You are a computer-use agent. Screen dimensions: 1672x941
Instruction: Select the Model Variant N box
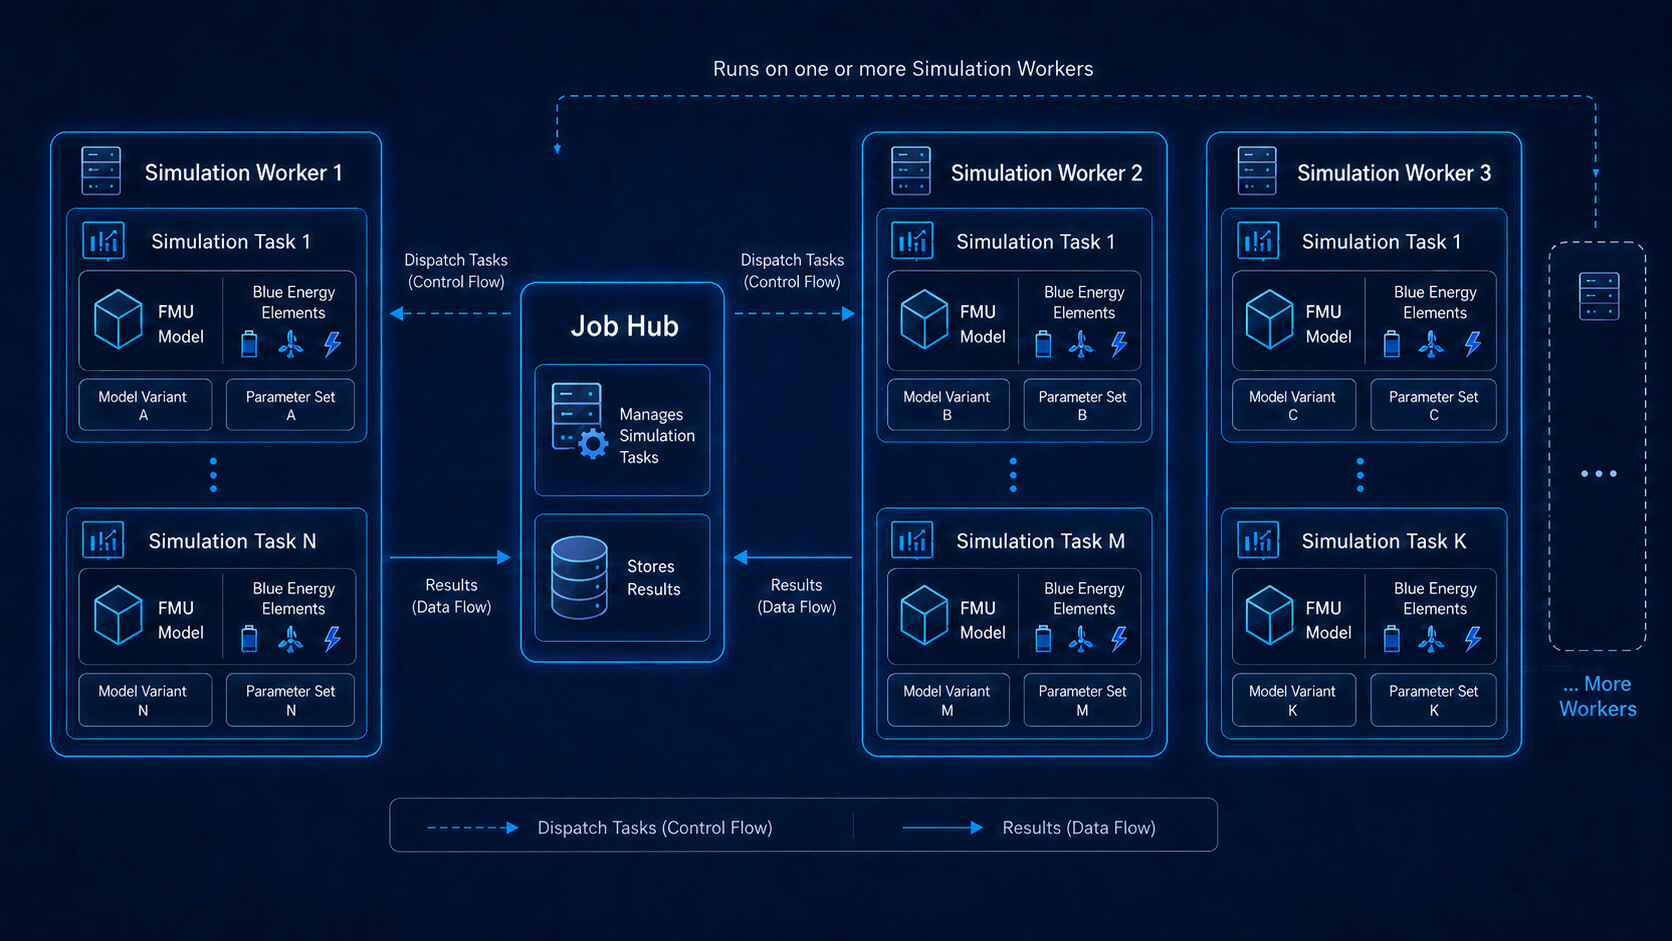click(145, 700)
